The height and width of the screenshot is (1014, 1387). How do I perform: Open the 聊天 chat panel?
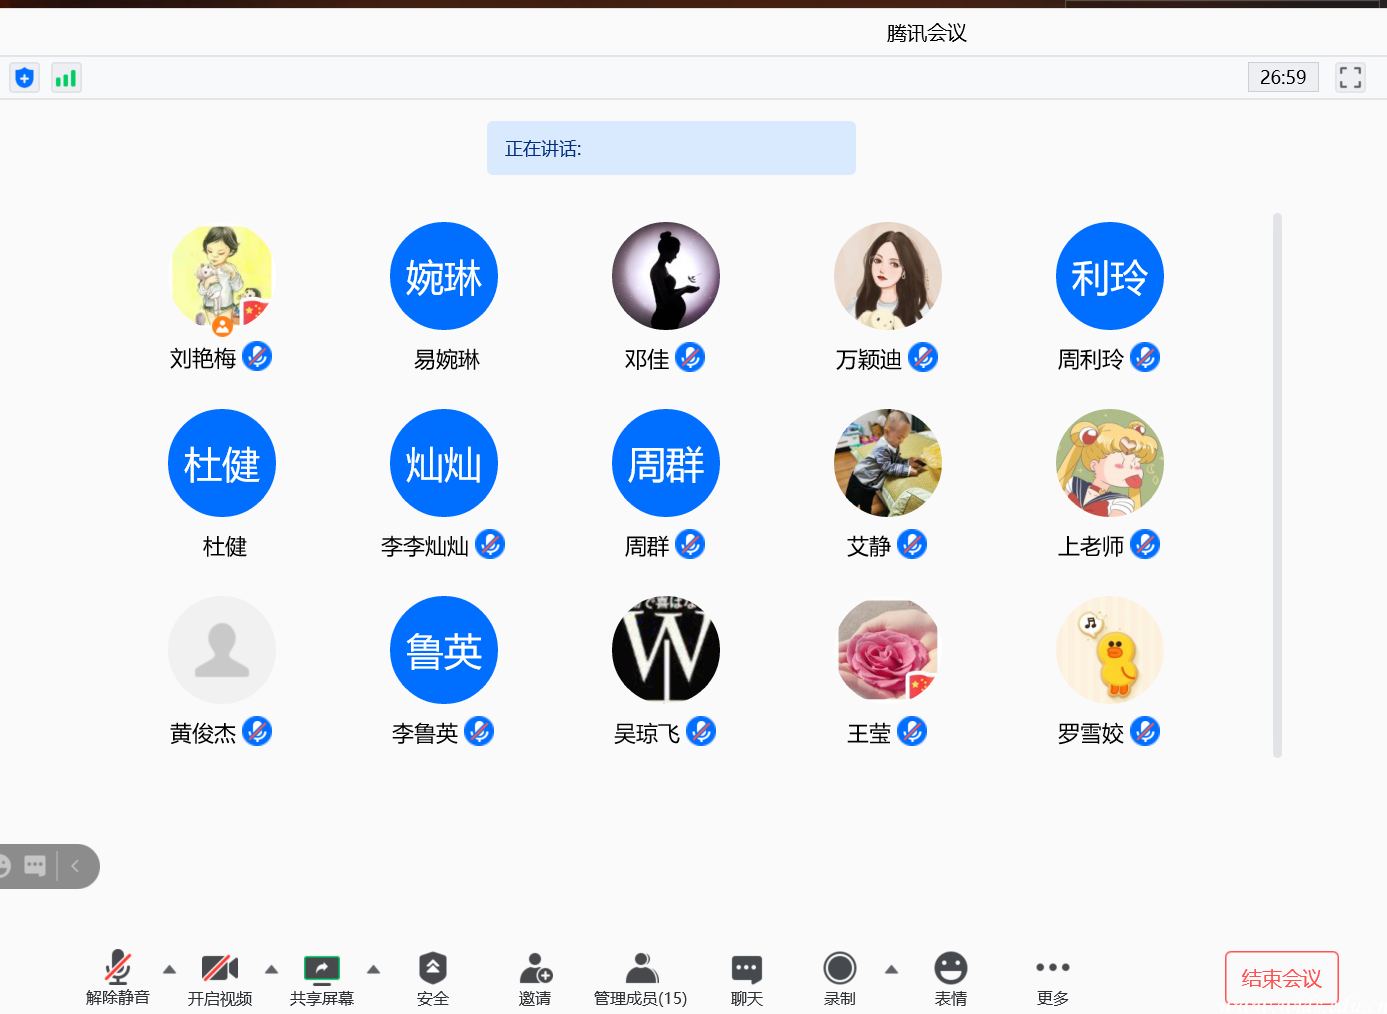[x=746, y=969]
